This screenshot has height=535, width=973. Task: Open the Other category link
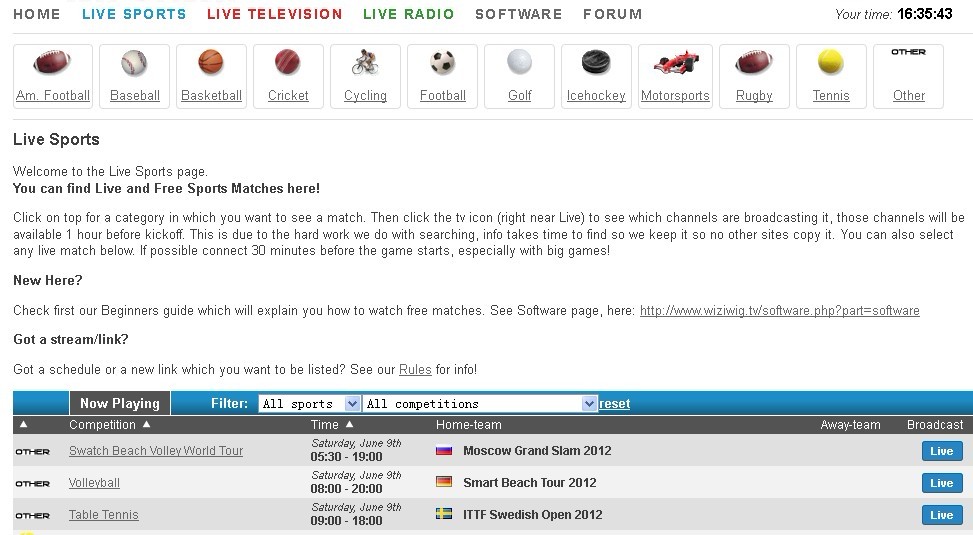pos(908,96)
